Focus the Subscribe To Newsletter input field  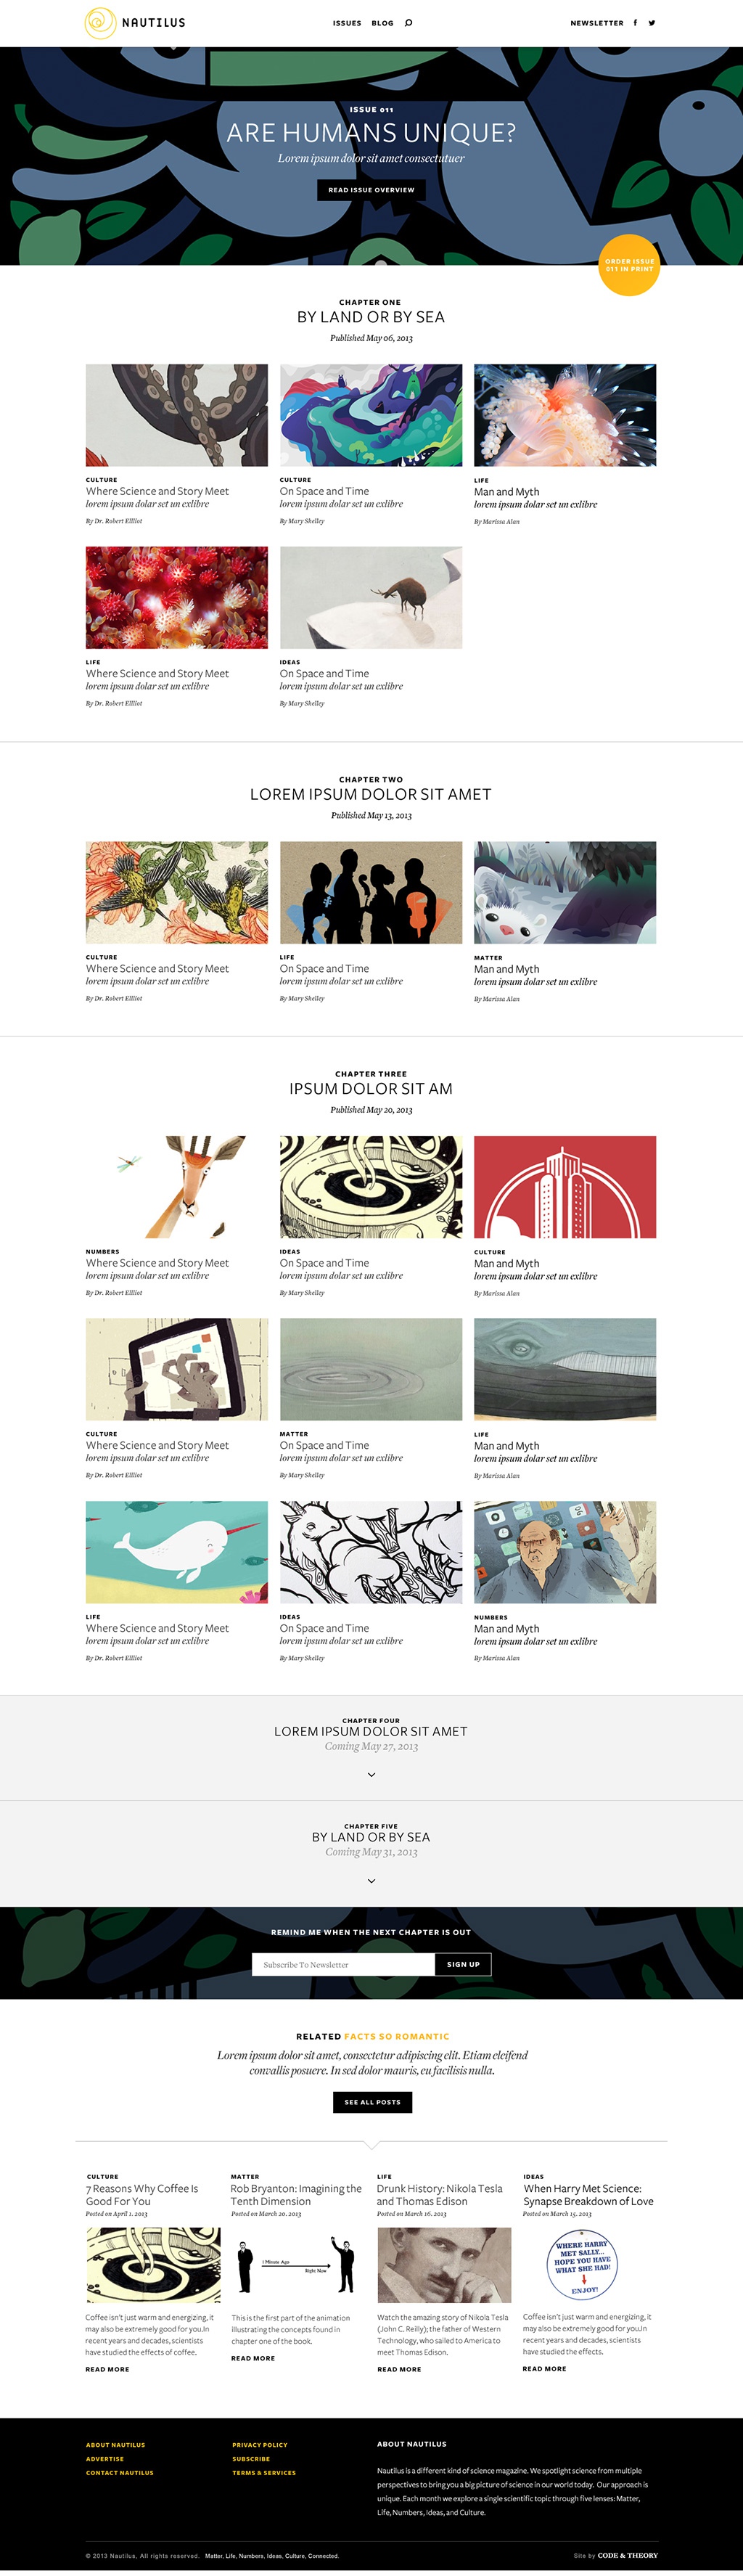(343, 1964)
